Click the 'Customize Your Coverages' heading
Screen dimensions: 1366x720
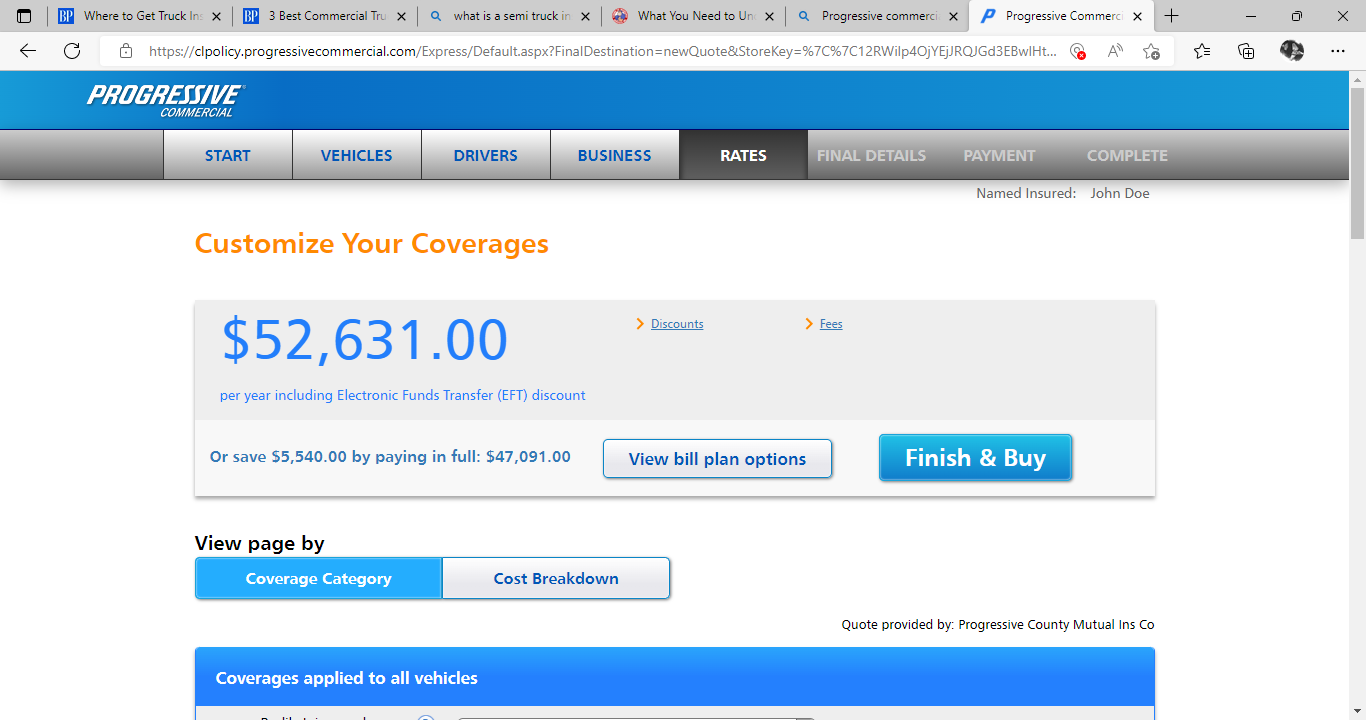pyautogui.click(x=372, y=244)
